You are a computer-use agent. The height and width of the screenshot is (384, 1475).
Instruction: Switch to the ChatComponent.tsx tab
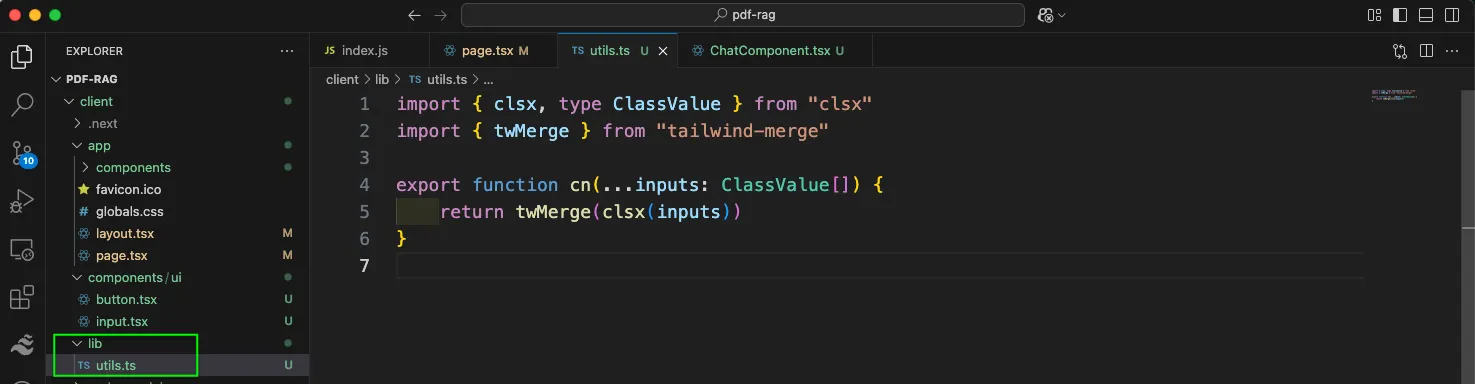(774, 51)
